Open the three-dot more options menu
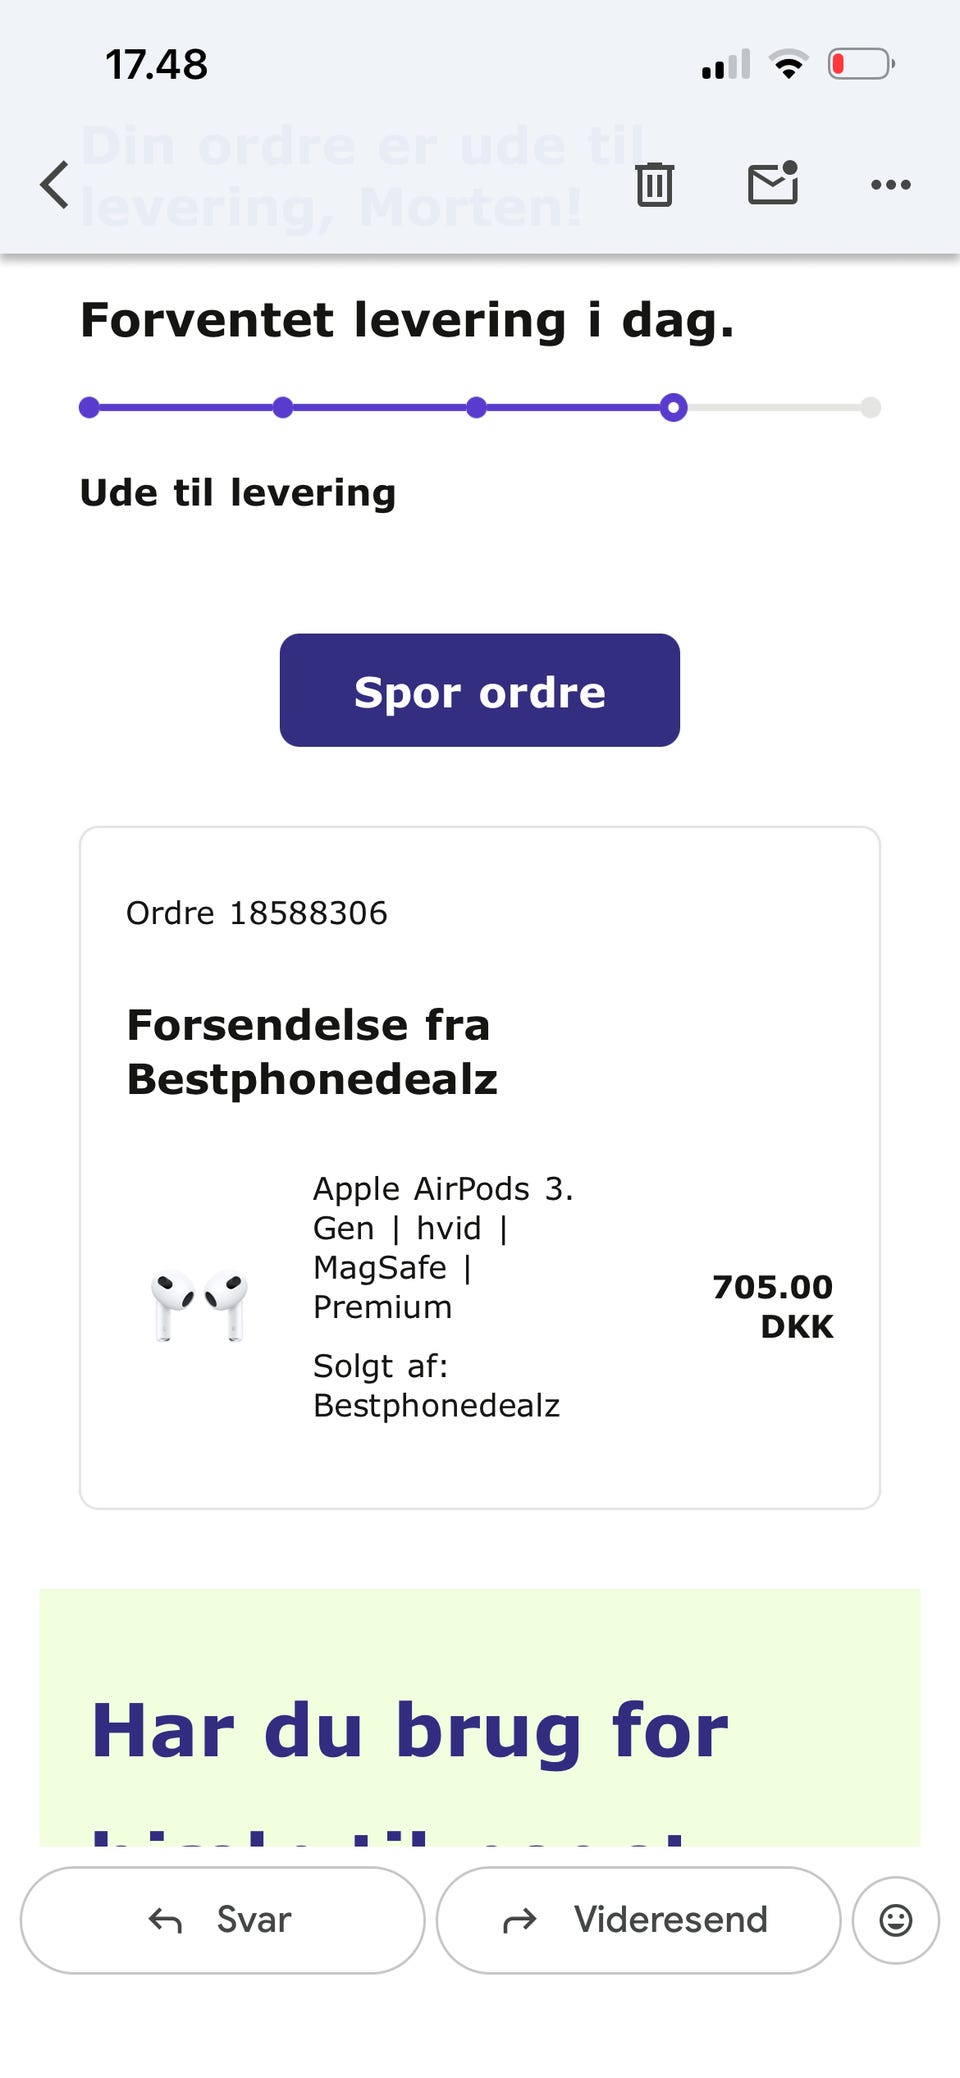 [x=890, y=184]
